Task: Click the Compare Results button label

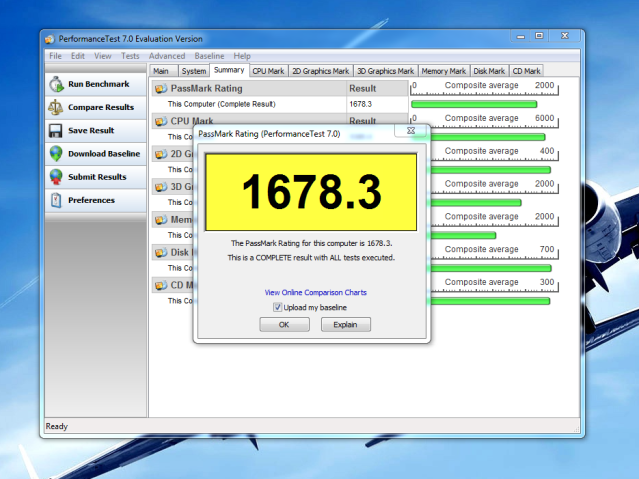Action: pos(101,107)
